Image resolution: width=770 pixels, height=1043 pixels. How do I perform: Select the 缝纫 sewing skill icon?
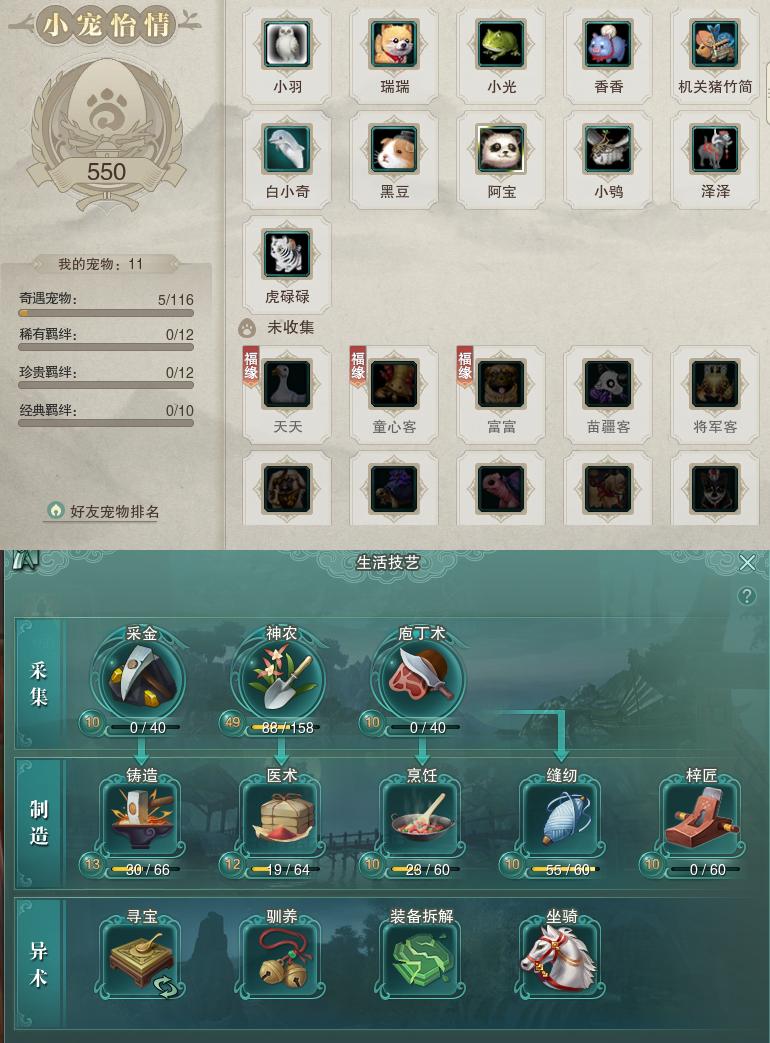point(562,820)
